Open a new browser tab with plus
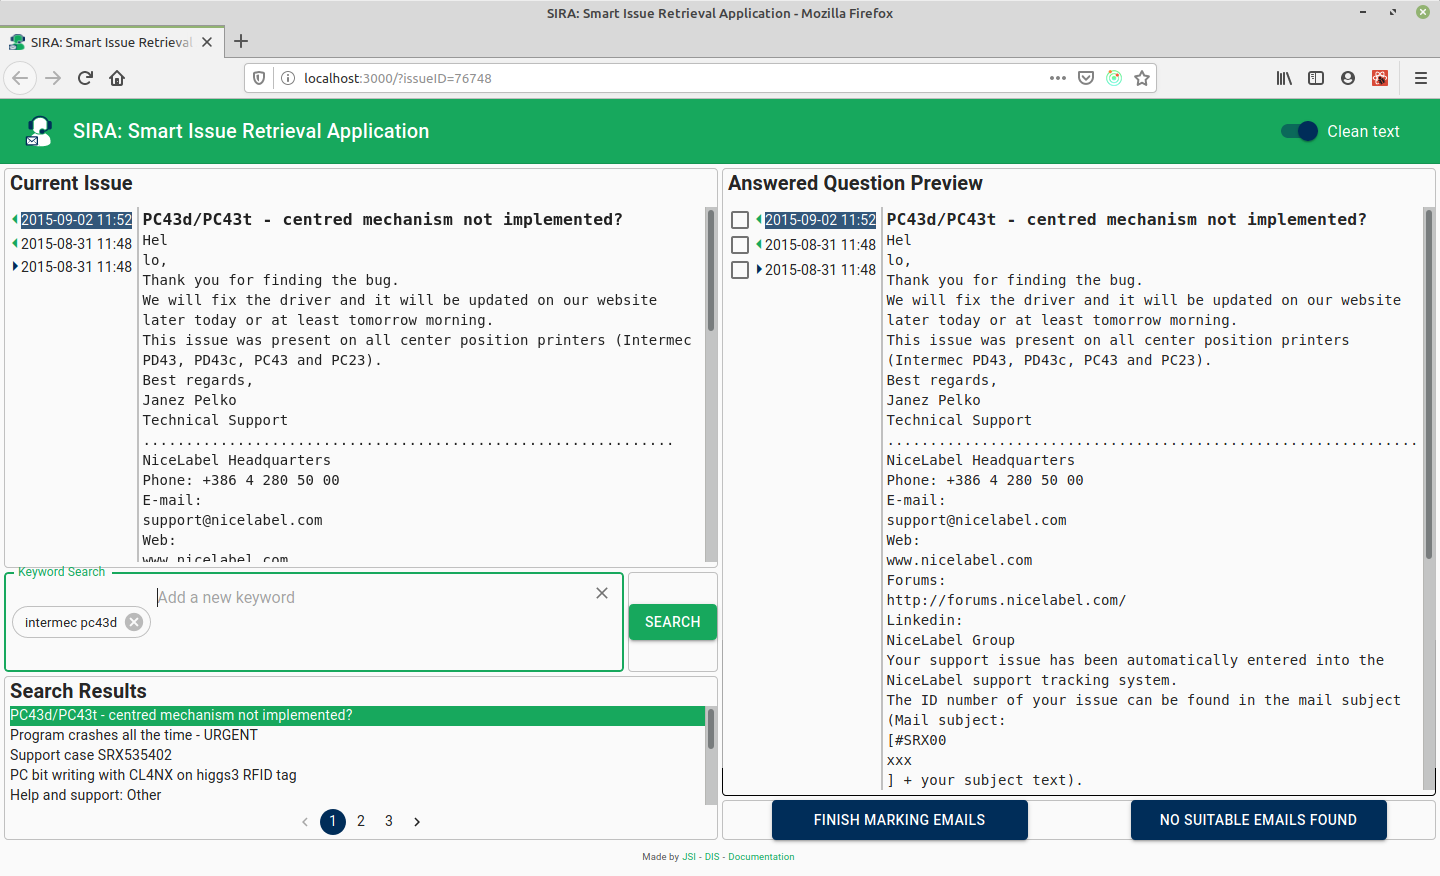 tap(241, 42)
